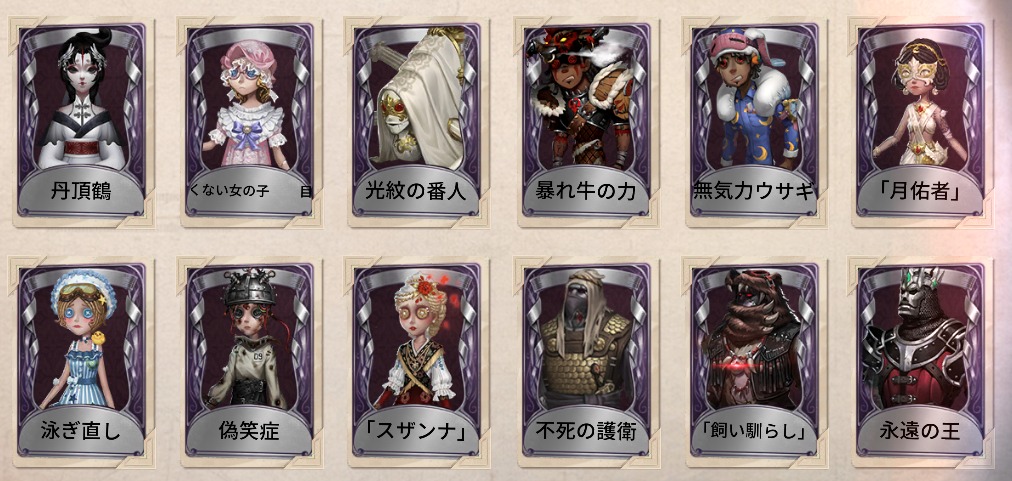Select the 泳ぎ直し swimsuit costume card
Screen dimensions: 1012x481
point(82,361)
